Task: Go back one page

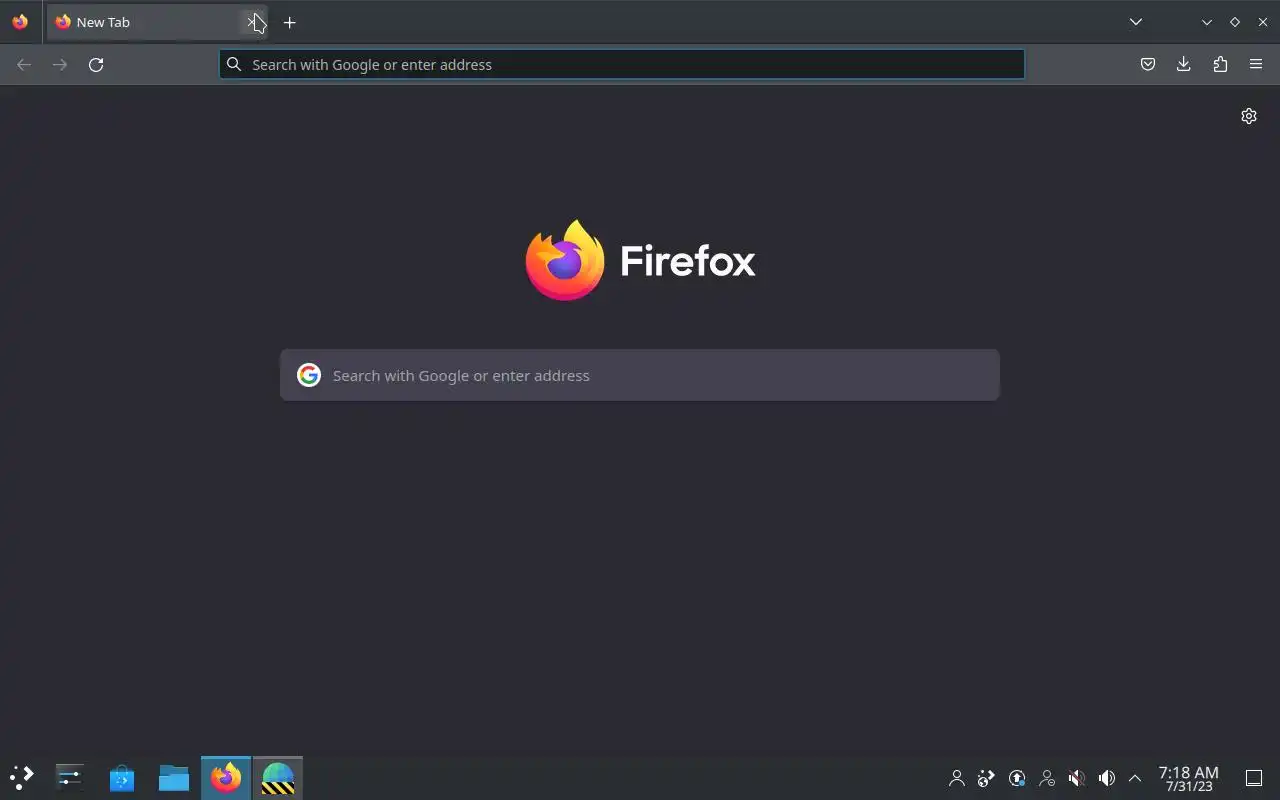Action: 24,64
